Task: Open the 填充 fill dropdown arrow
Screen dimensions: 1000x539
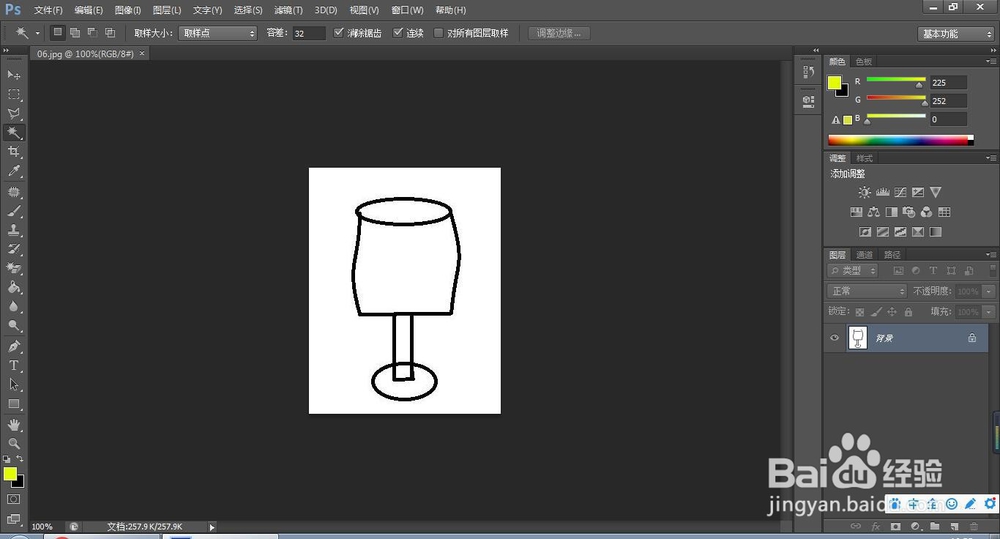Action: coord(989,312)
